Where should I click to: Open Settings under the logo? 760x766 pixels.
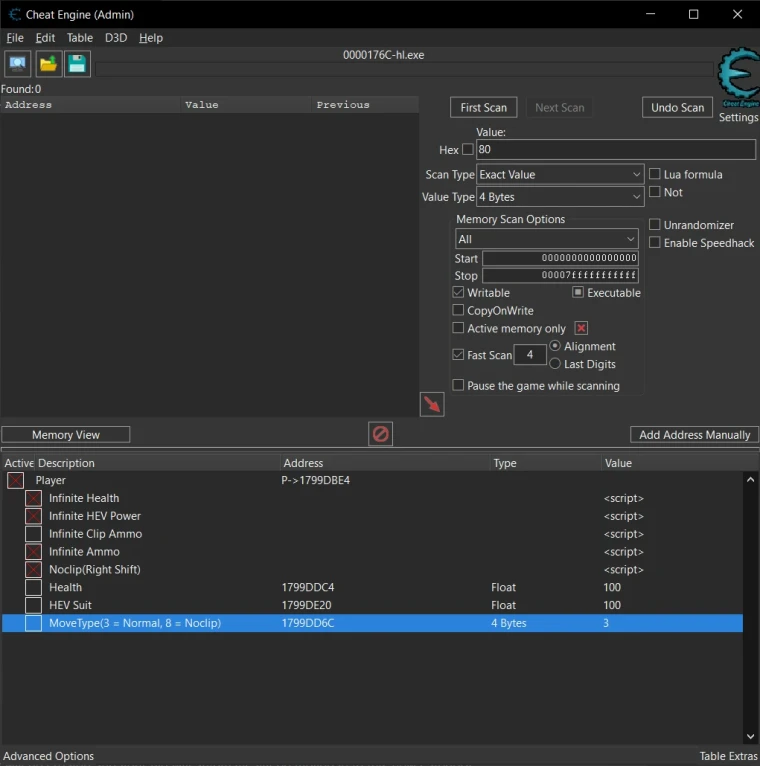[739, 117]
